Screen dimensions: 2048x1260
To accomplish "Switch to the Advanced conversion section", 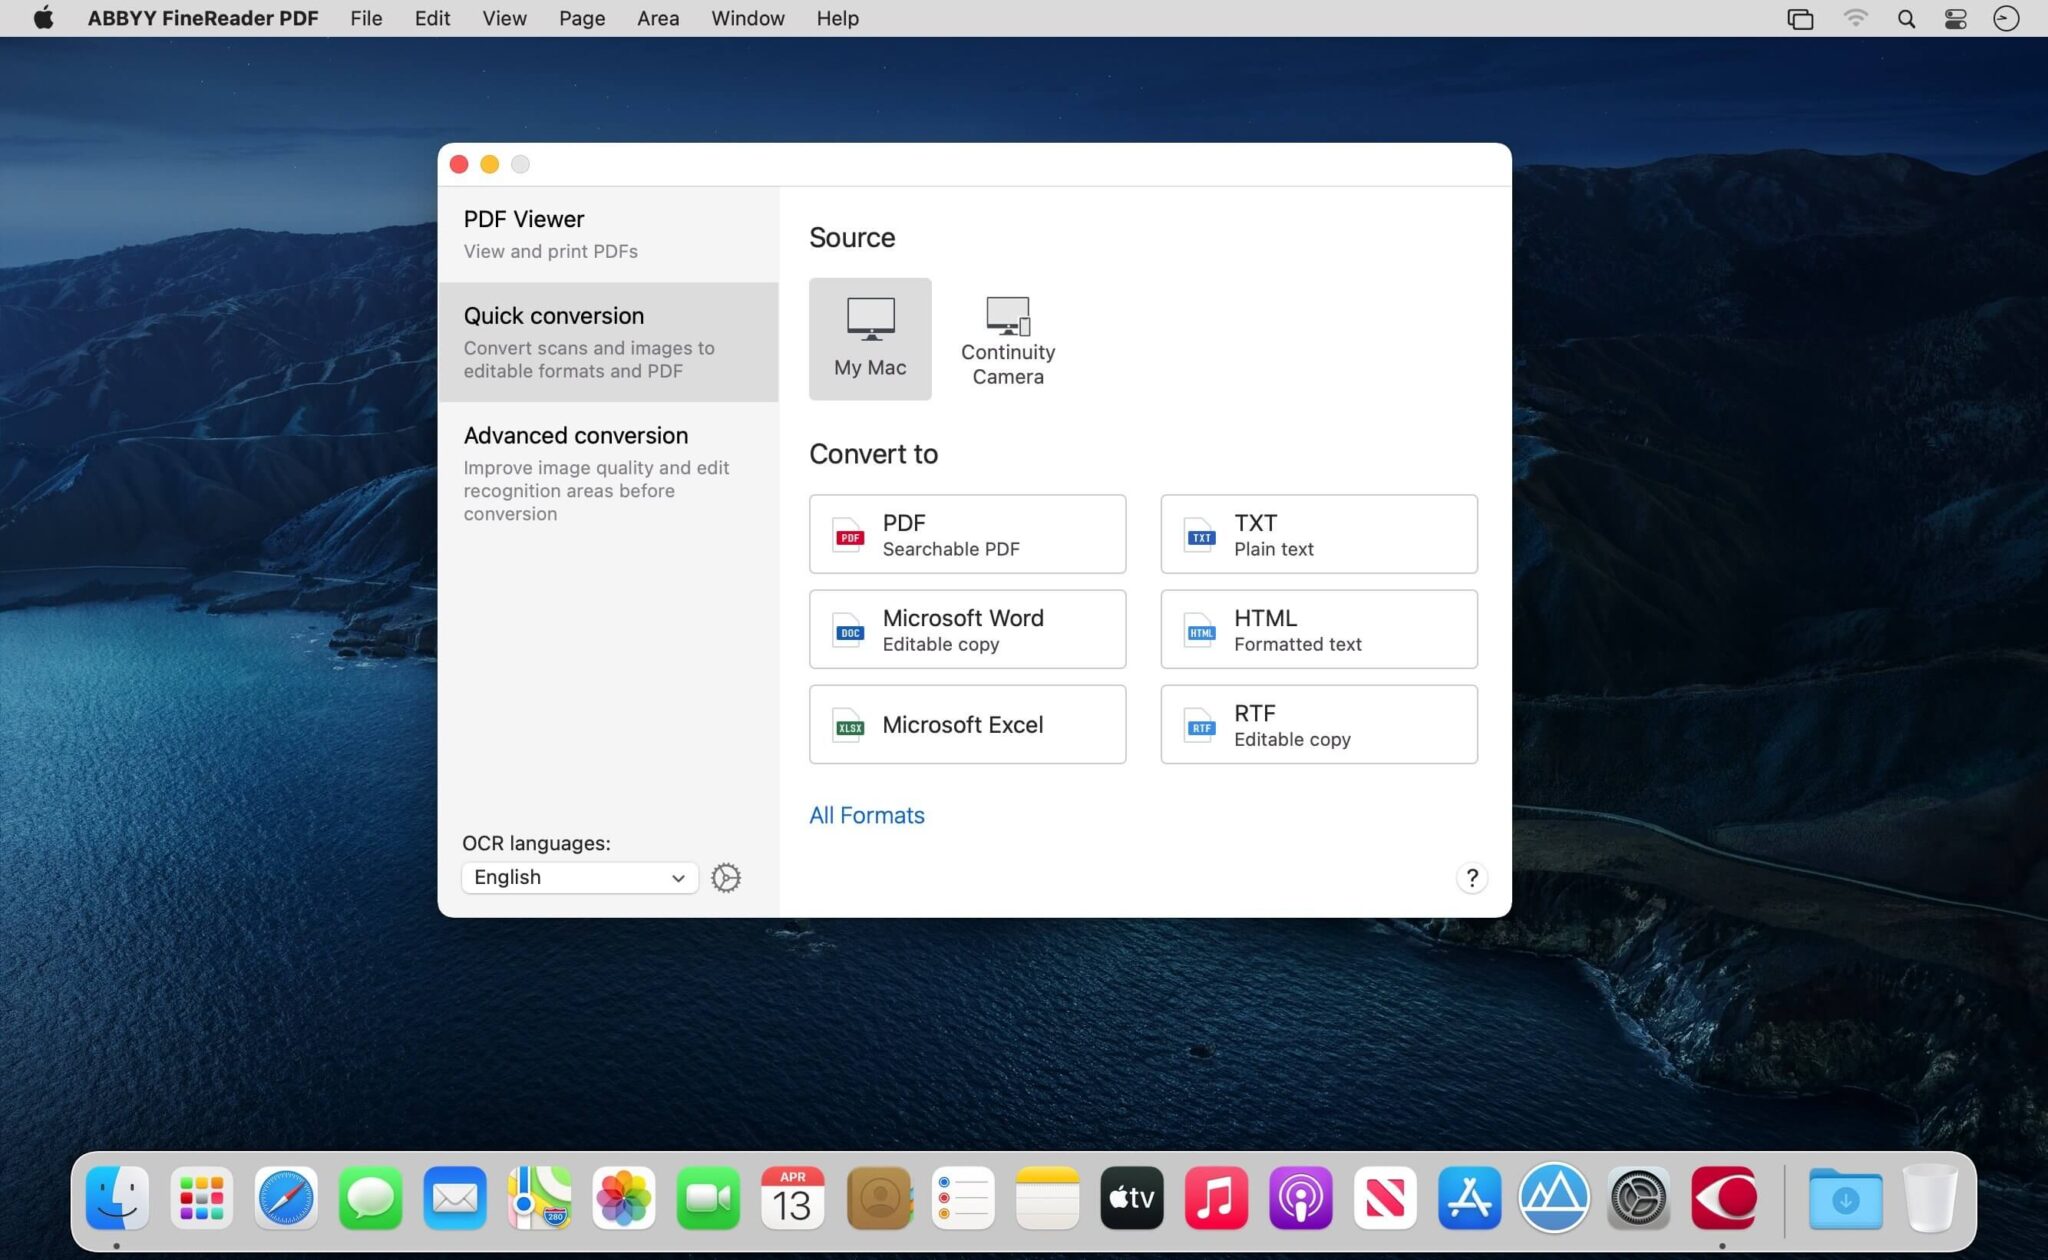I will (608, 473).
